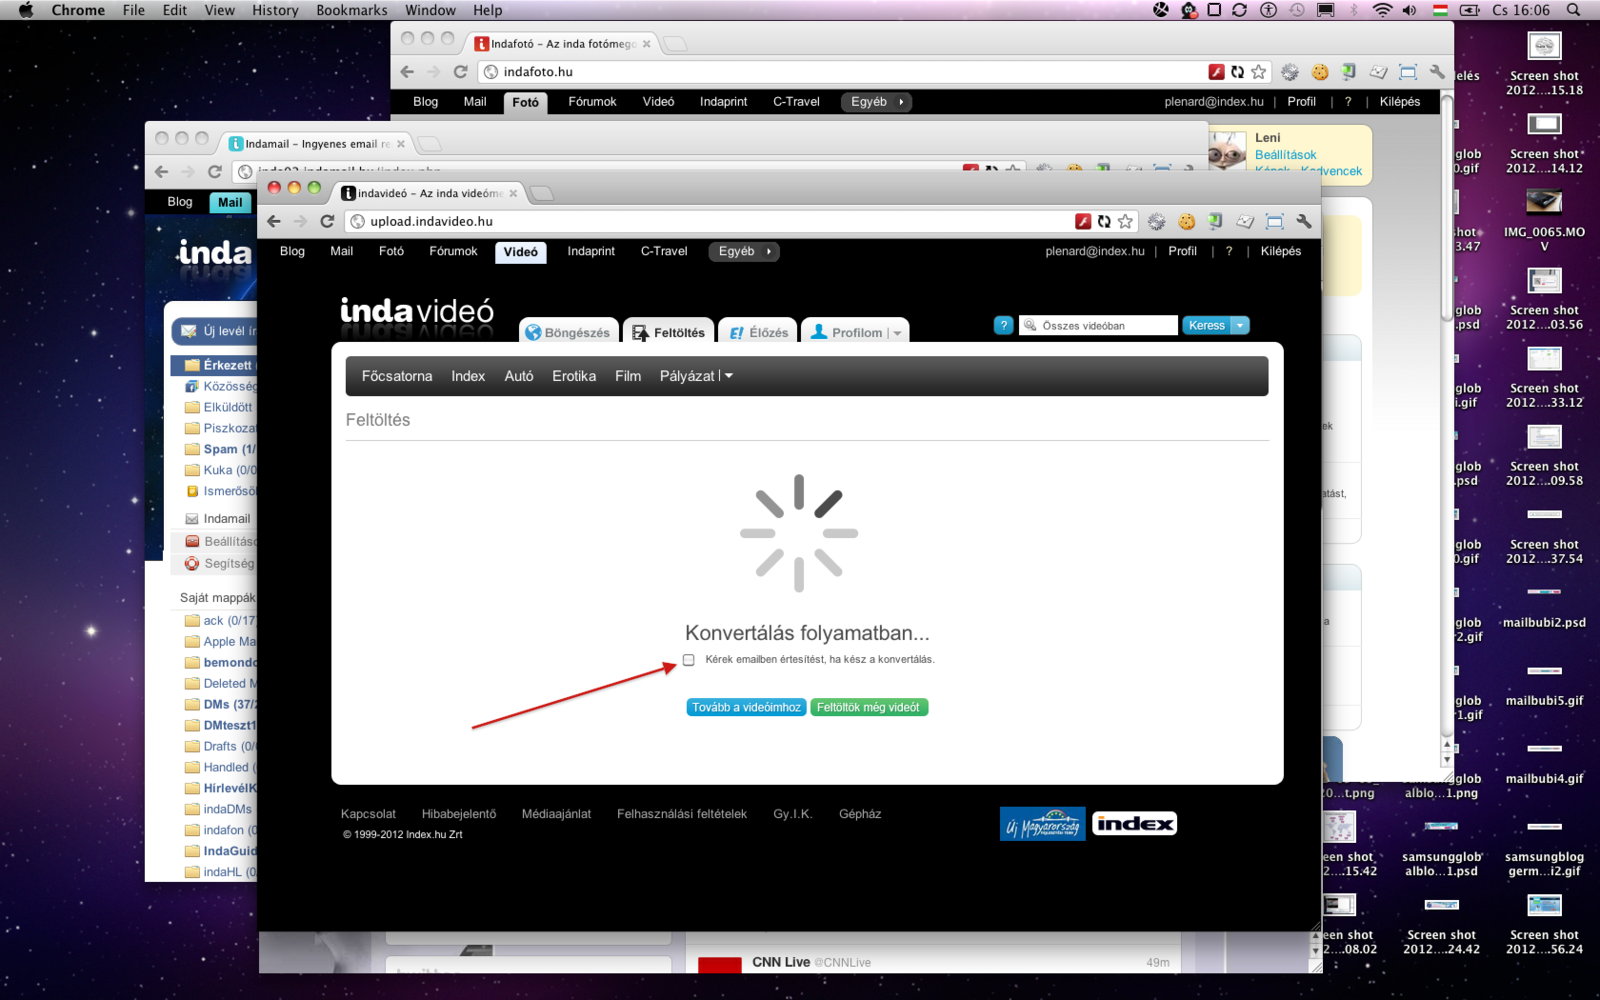Focus the Összes videóban search field

click(1097, 325)
